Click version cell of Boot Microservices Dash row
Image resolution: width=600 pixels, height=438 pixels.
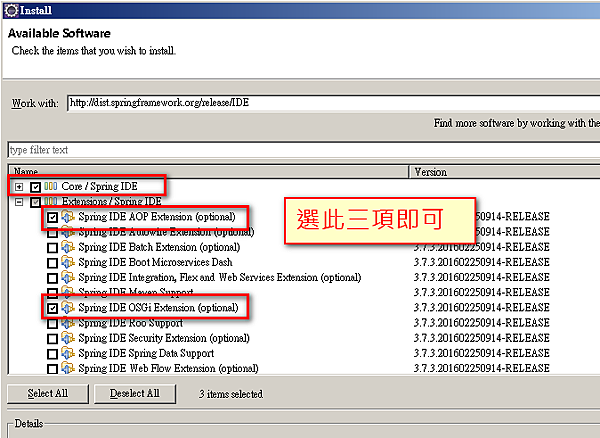pos(481,262)
